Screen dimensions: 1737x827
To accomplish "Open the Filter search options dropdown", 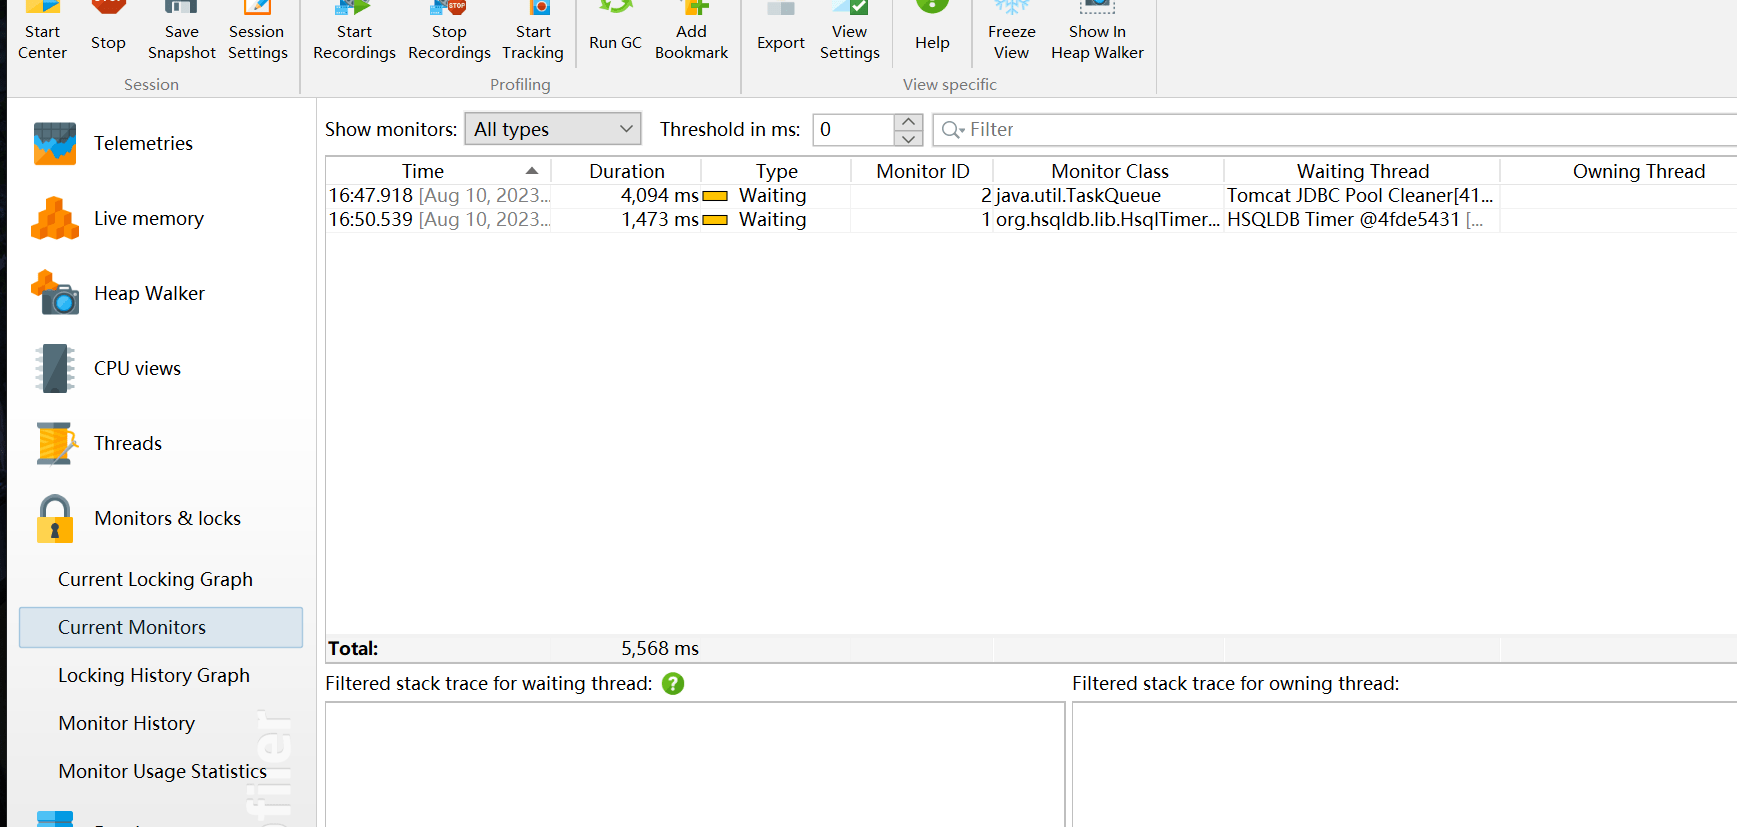I will (953, 130).
